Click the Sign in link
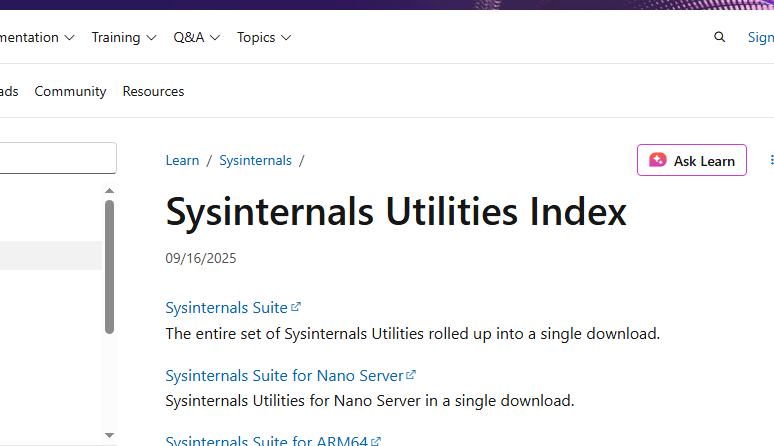Screen dimensions: 774x446 (x=761, y=38)
